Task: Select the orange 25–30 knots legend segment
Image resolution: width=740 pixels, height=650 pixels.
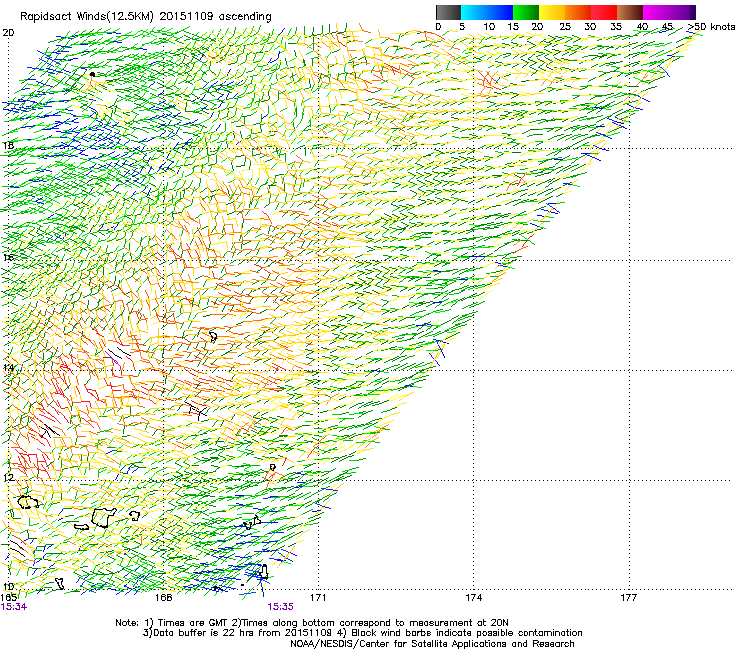Action: coord(578,12)
